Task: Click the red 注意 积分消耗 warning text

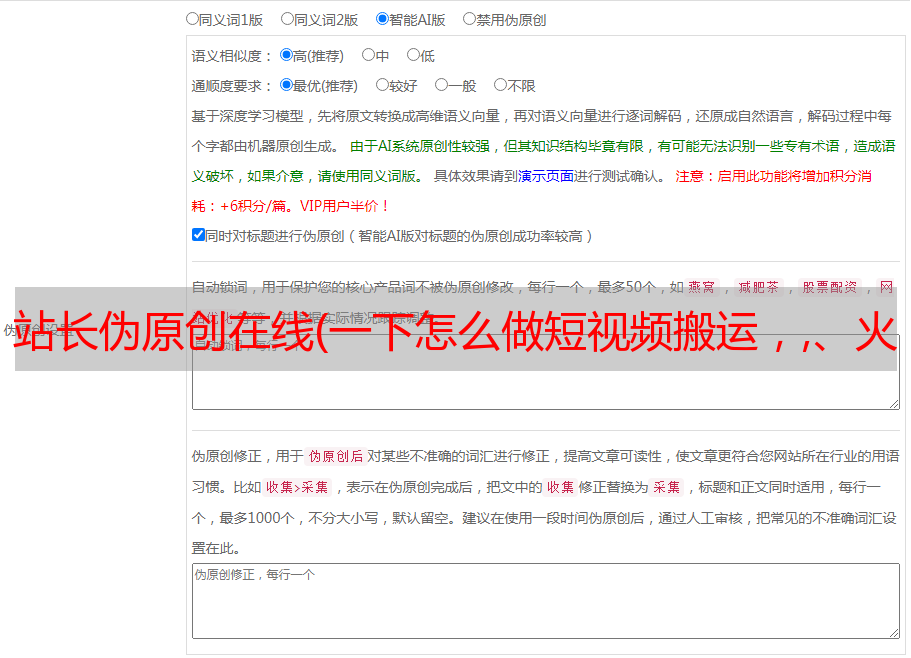Action: pyautogui.click(x=532, y=191)
